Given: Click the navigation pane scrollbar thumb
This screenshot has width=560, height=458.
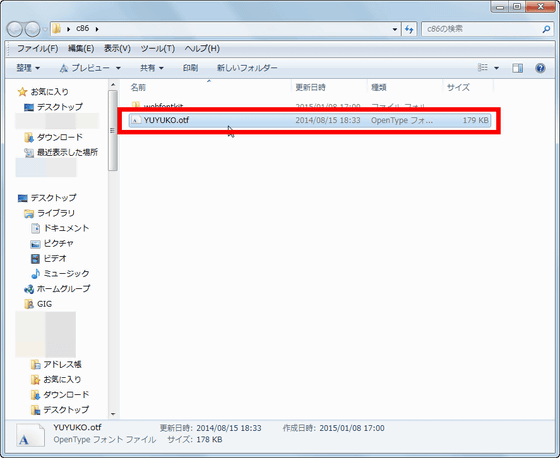Looking at the screenshot, I should click(x=113, y=130).
